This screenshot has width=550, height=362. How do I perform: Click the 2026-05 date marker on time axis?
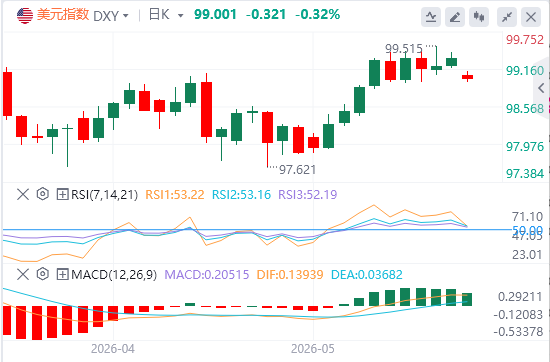coord(313,349)
